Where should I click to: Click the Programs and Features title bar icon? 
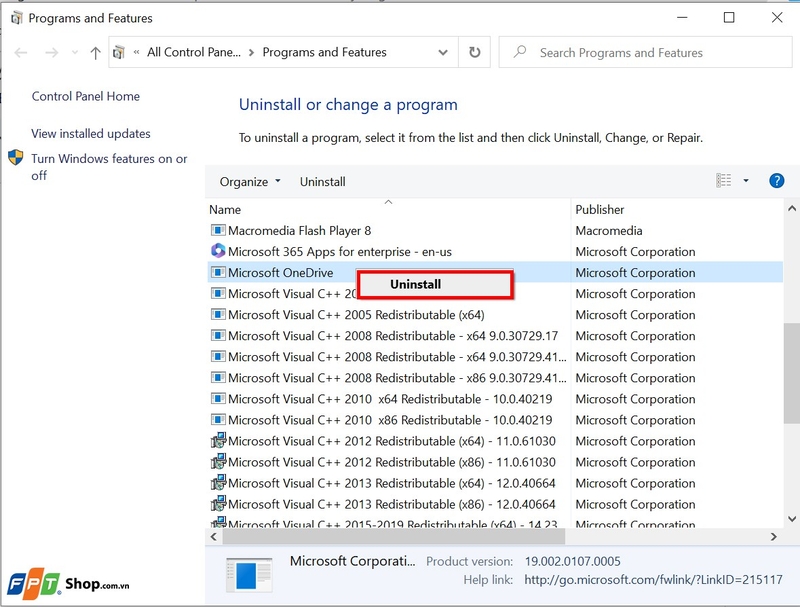[17, 18]
